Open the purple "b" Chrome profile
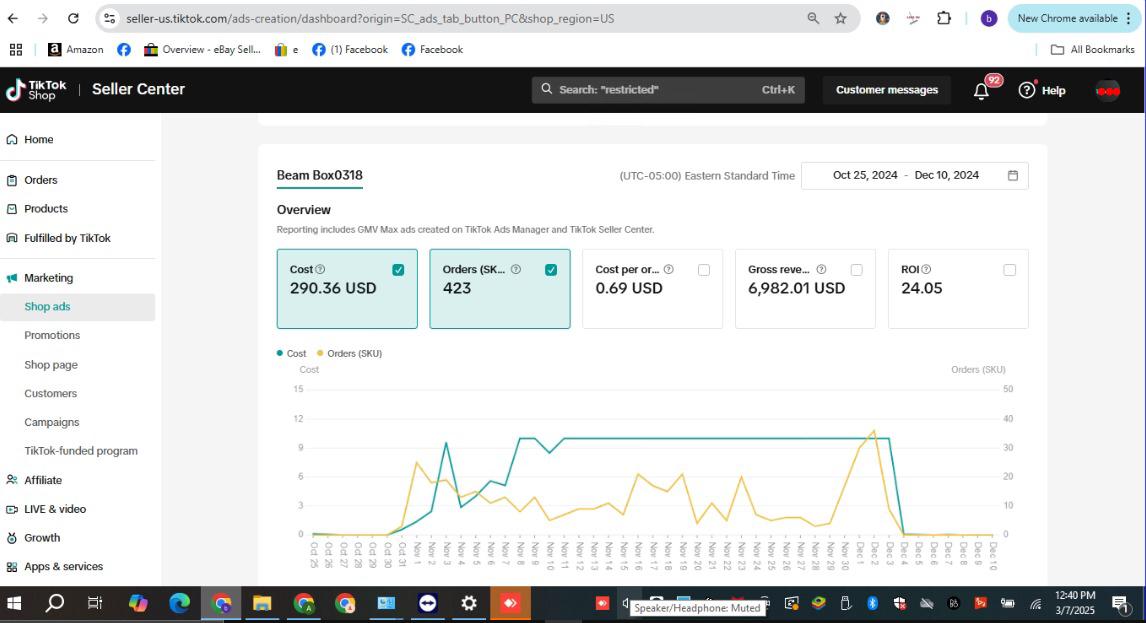Viewport: 1146px width, 623px height. [988, 19]
